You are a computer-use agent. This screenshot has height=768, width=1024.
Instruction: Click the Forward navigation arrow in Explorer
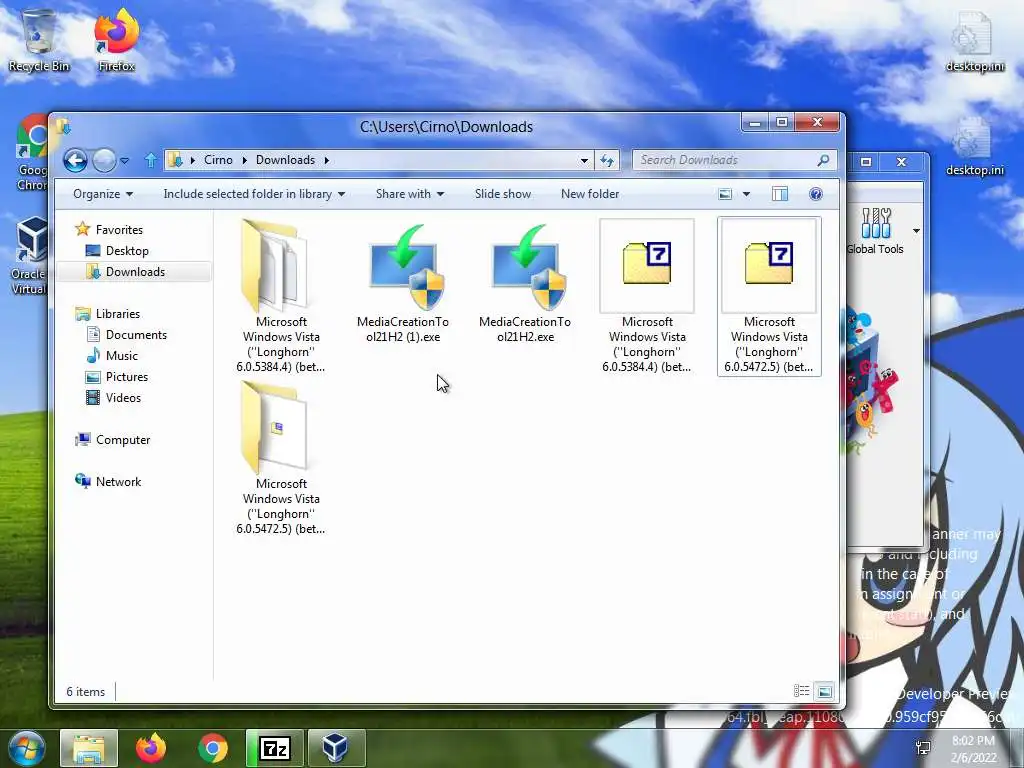[104, 160]
